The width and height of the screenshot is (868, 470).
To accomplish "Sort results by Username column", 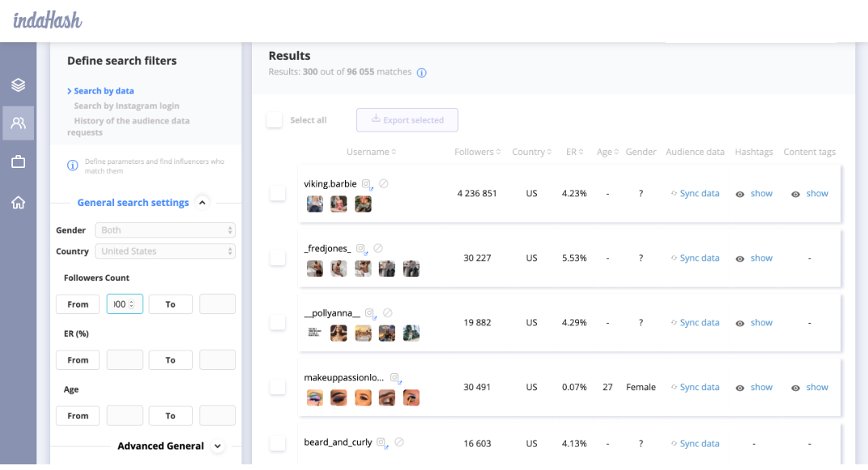I will tap(371, 152).
